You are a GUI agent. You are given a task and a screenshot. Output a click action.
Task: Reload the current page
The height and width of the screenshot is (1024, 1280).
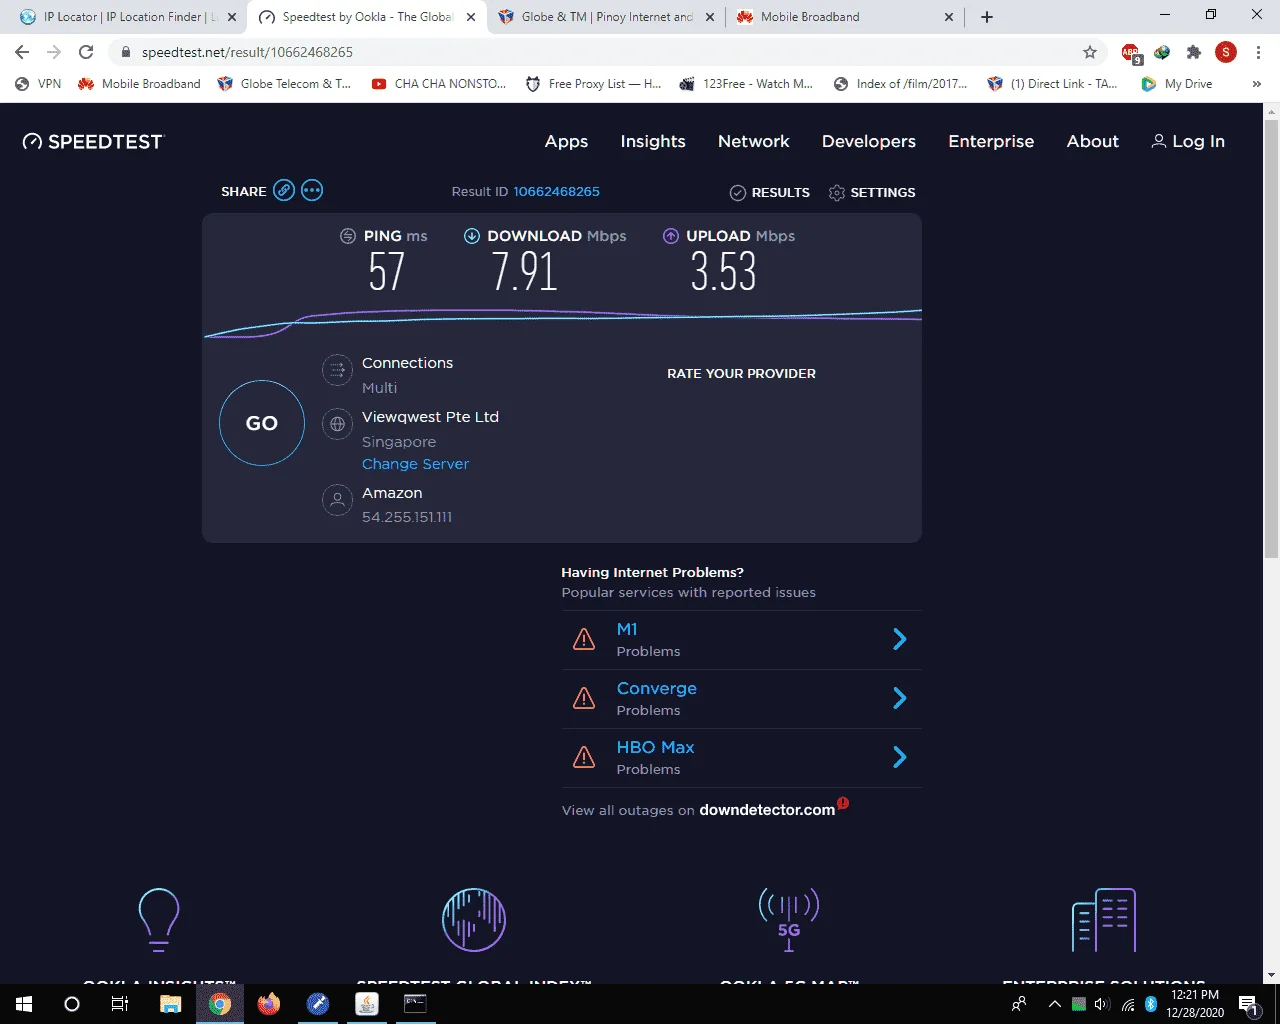pos(86,52)
